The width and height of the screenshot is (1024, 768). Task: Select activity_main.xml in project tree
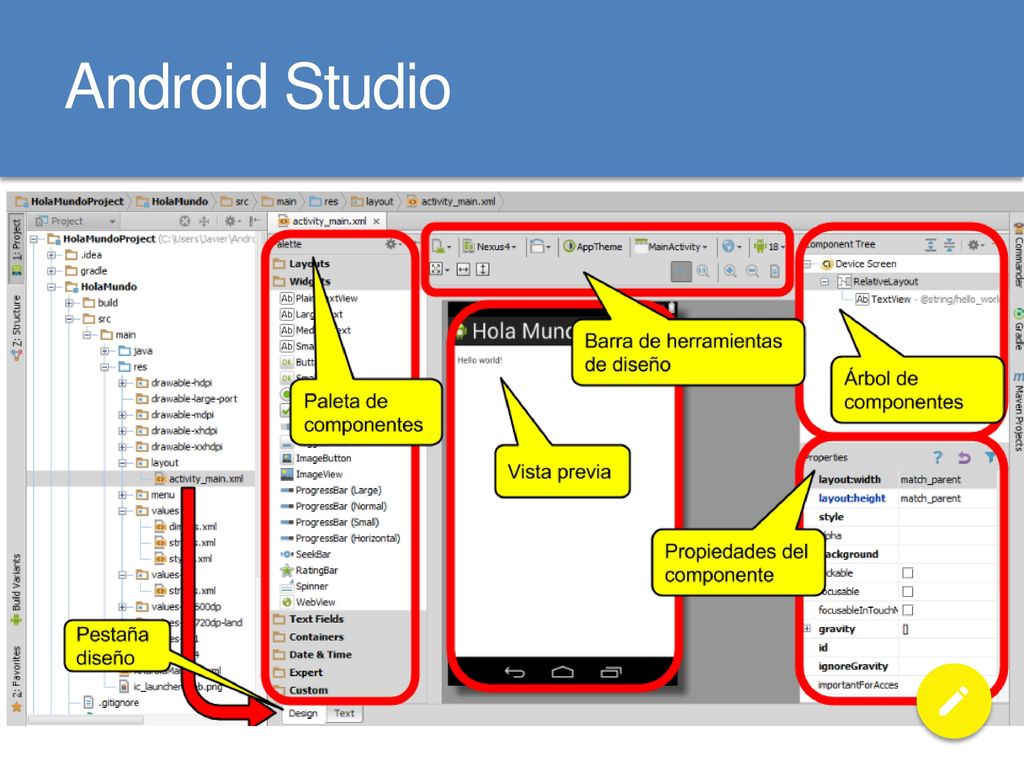(199, 479)
